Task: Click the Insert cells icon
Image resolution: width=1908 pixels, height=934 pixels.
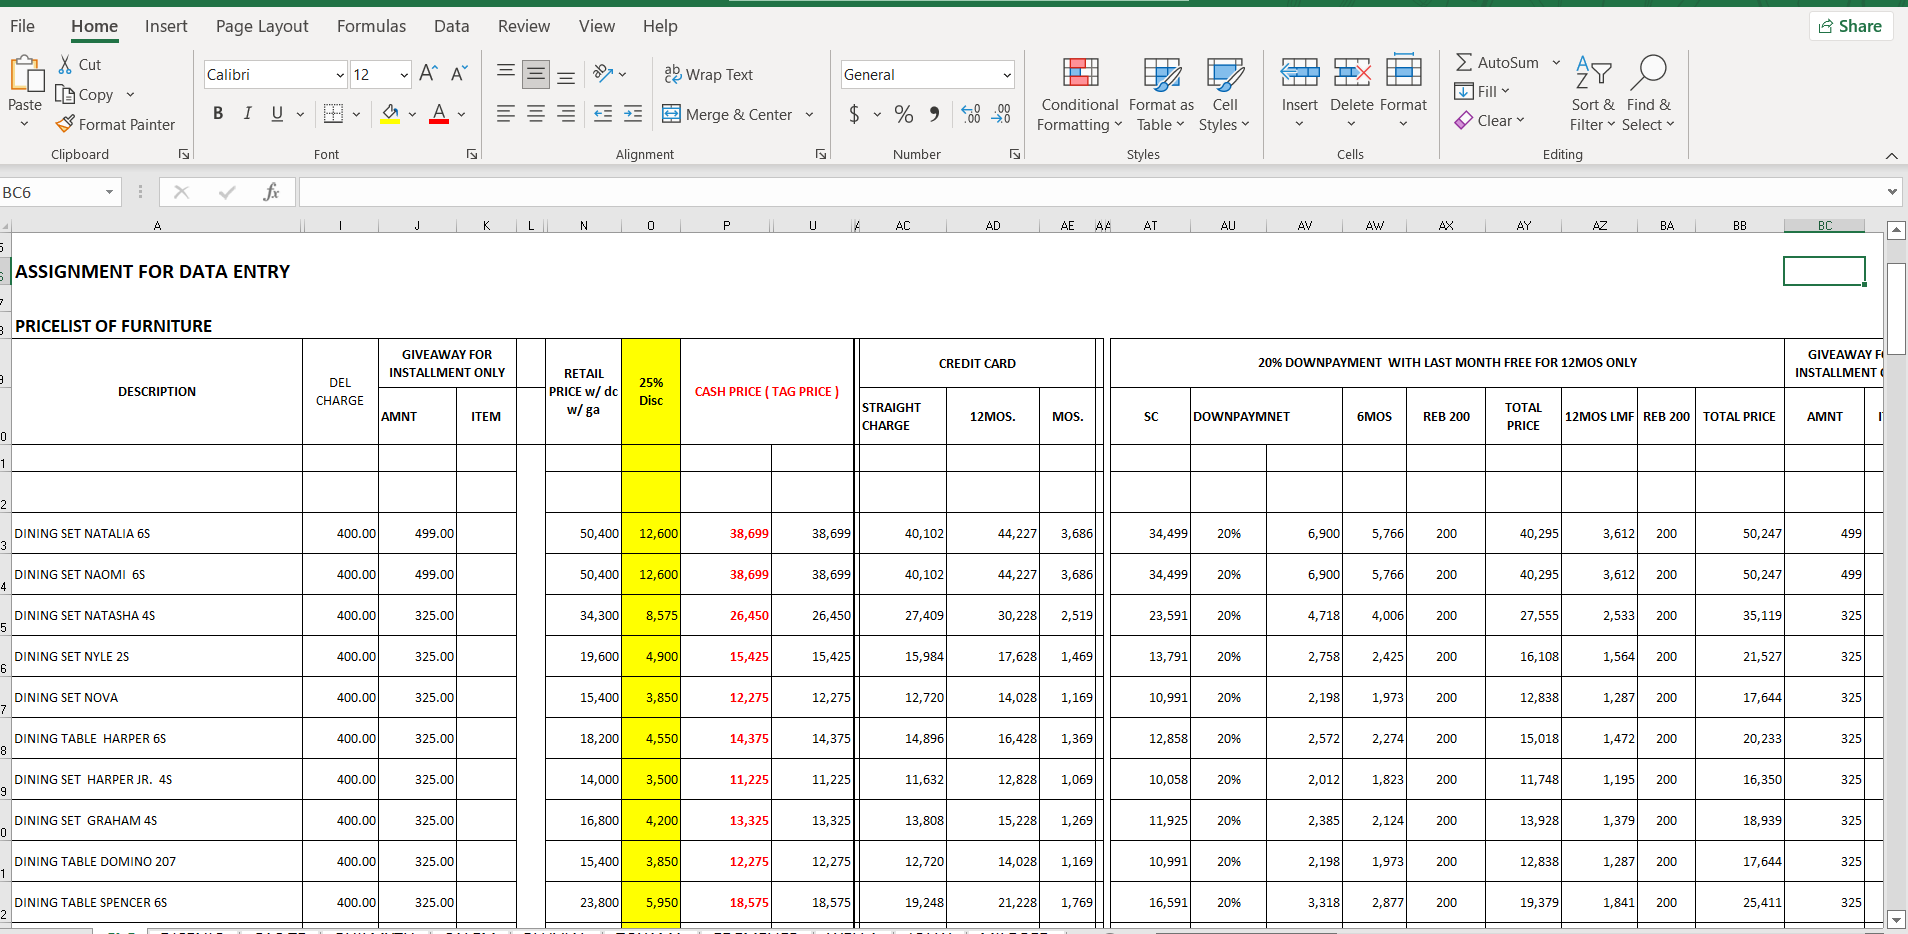Action: (1300, 72)
